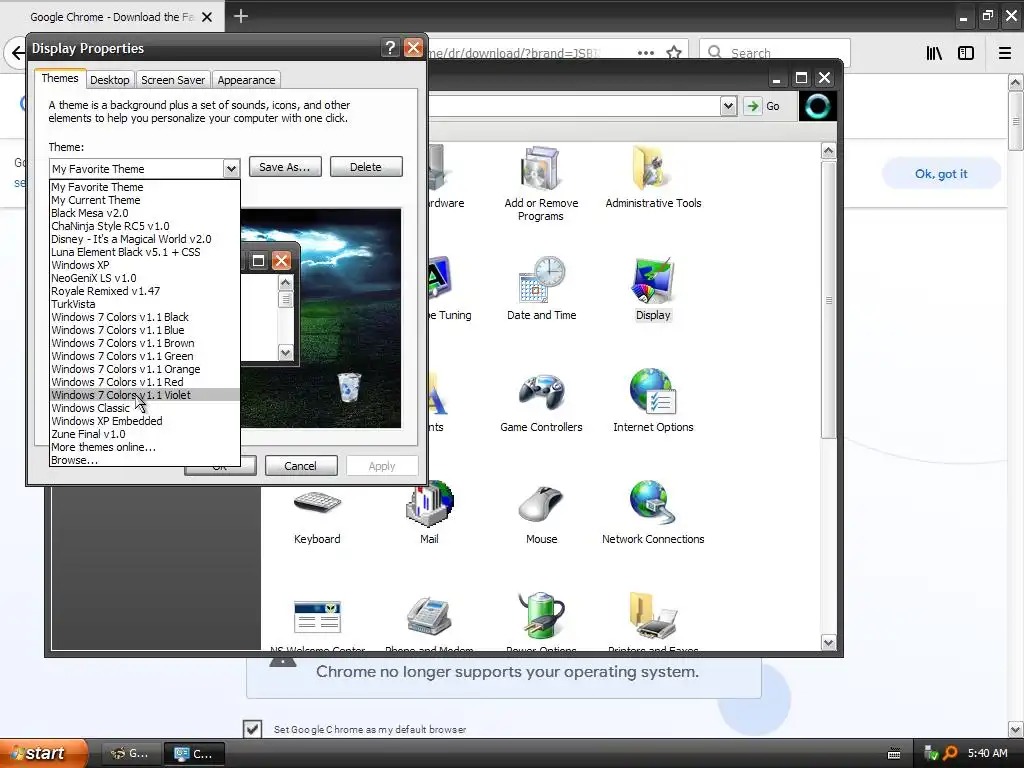Select ChaNinja Style RC5 v1.0 theme
1024x768 pixels.
click(x=144, y=226)
